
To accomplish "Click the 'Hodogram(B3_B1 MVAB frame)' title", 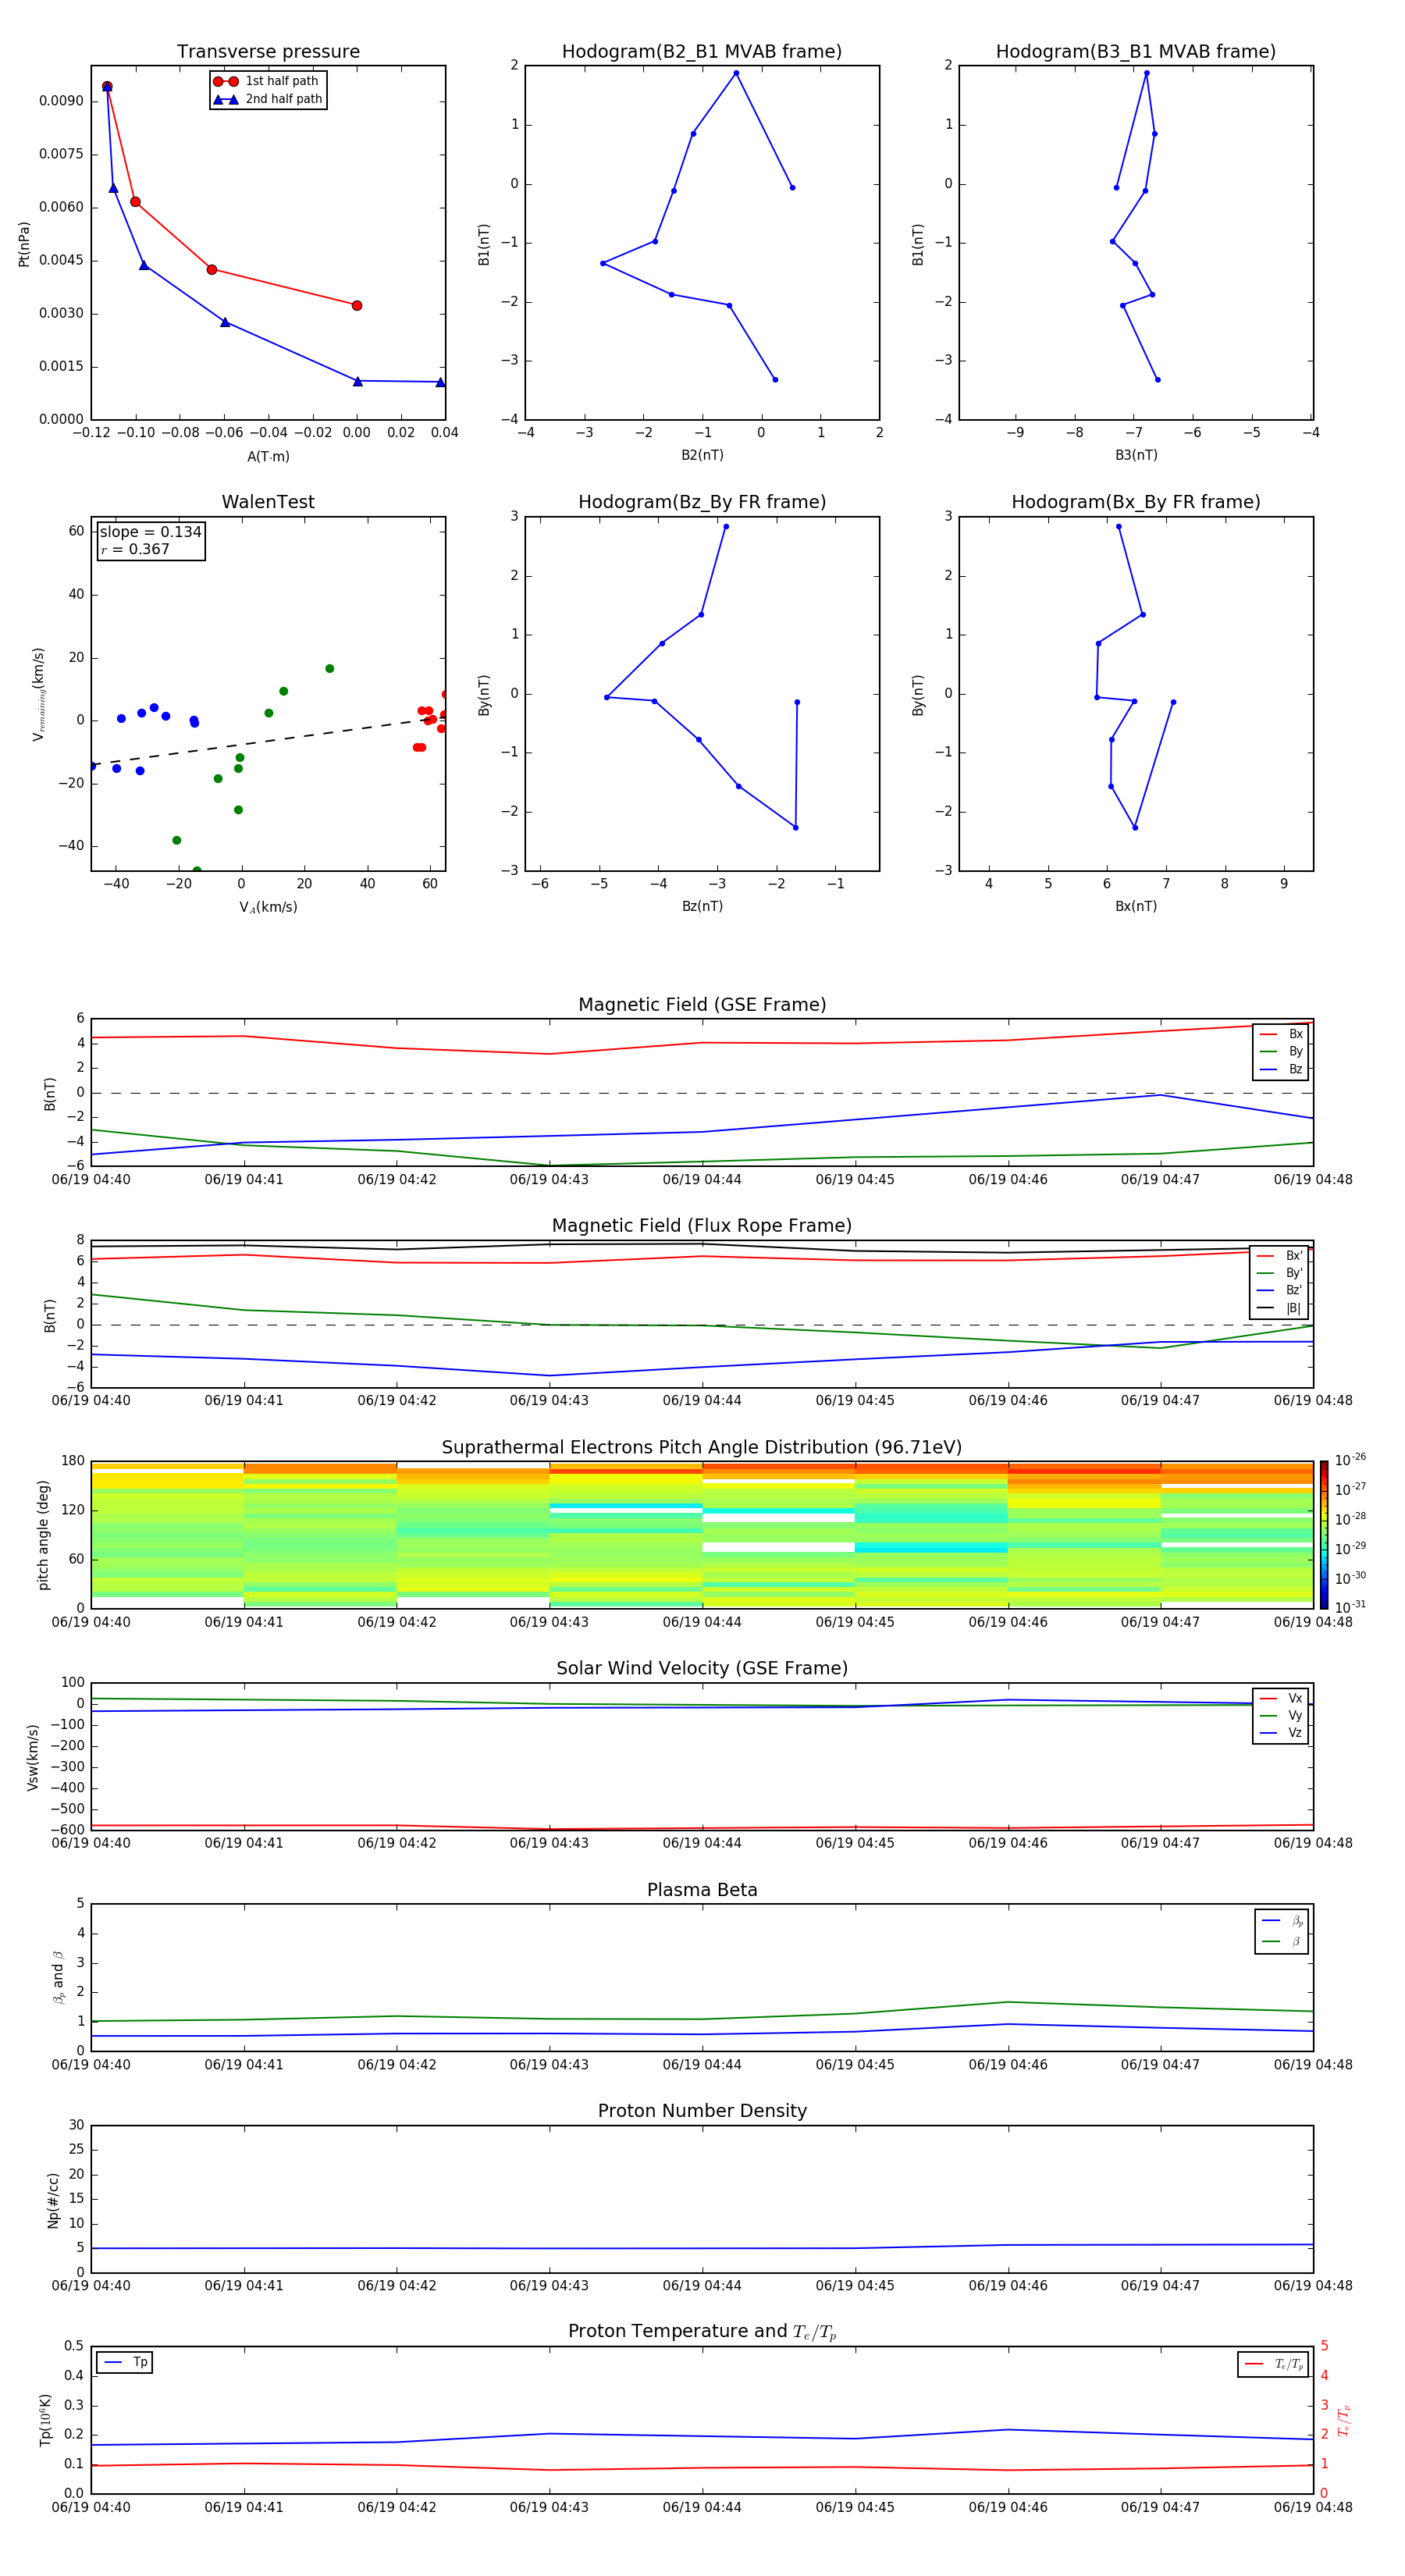I will point(1136,52).
